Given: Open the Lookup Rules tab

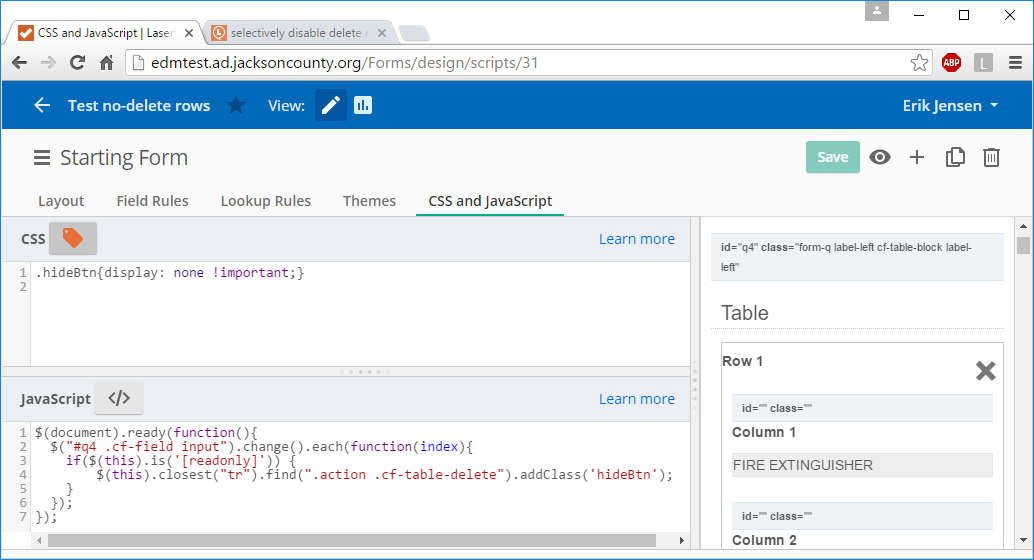Looking at the screenshot, I should click(x=265, y=201).
